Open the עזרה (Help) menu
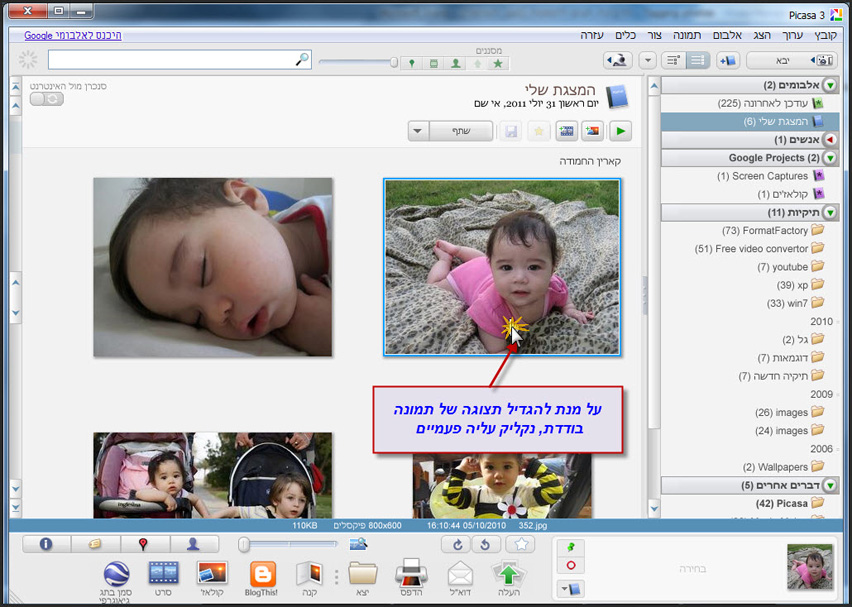This screenshot has width=852, height=607. 592,35
